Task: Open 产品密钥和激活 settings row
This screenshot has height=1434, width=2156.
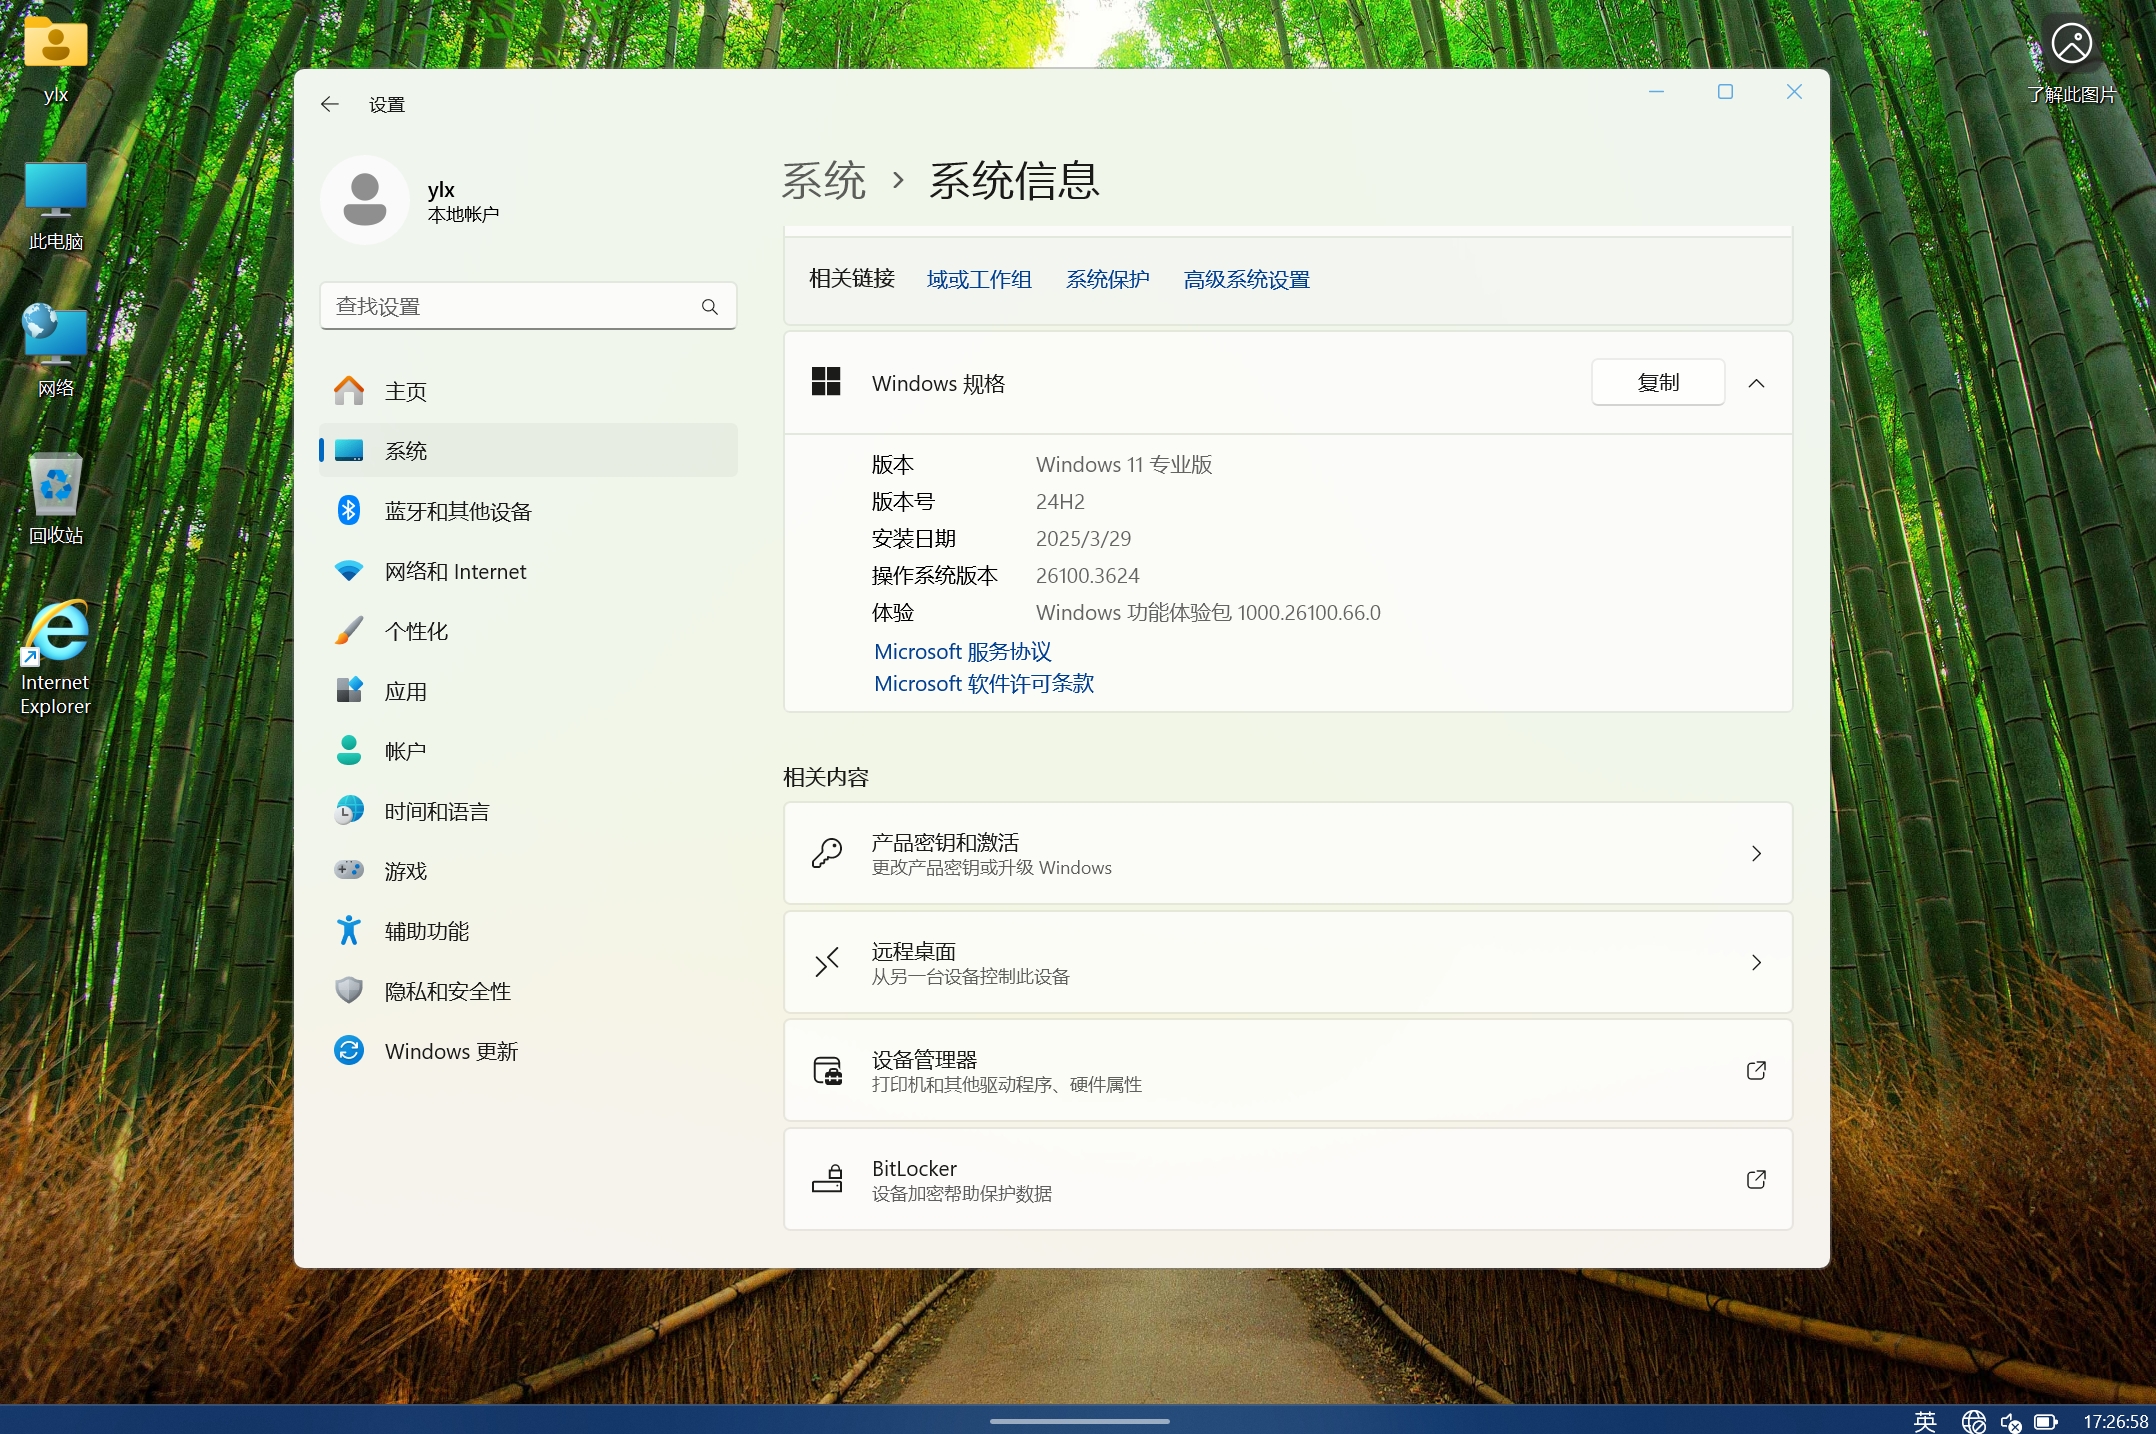Action: tap(1288, 853)
